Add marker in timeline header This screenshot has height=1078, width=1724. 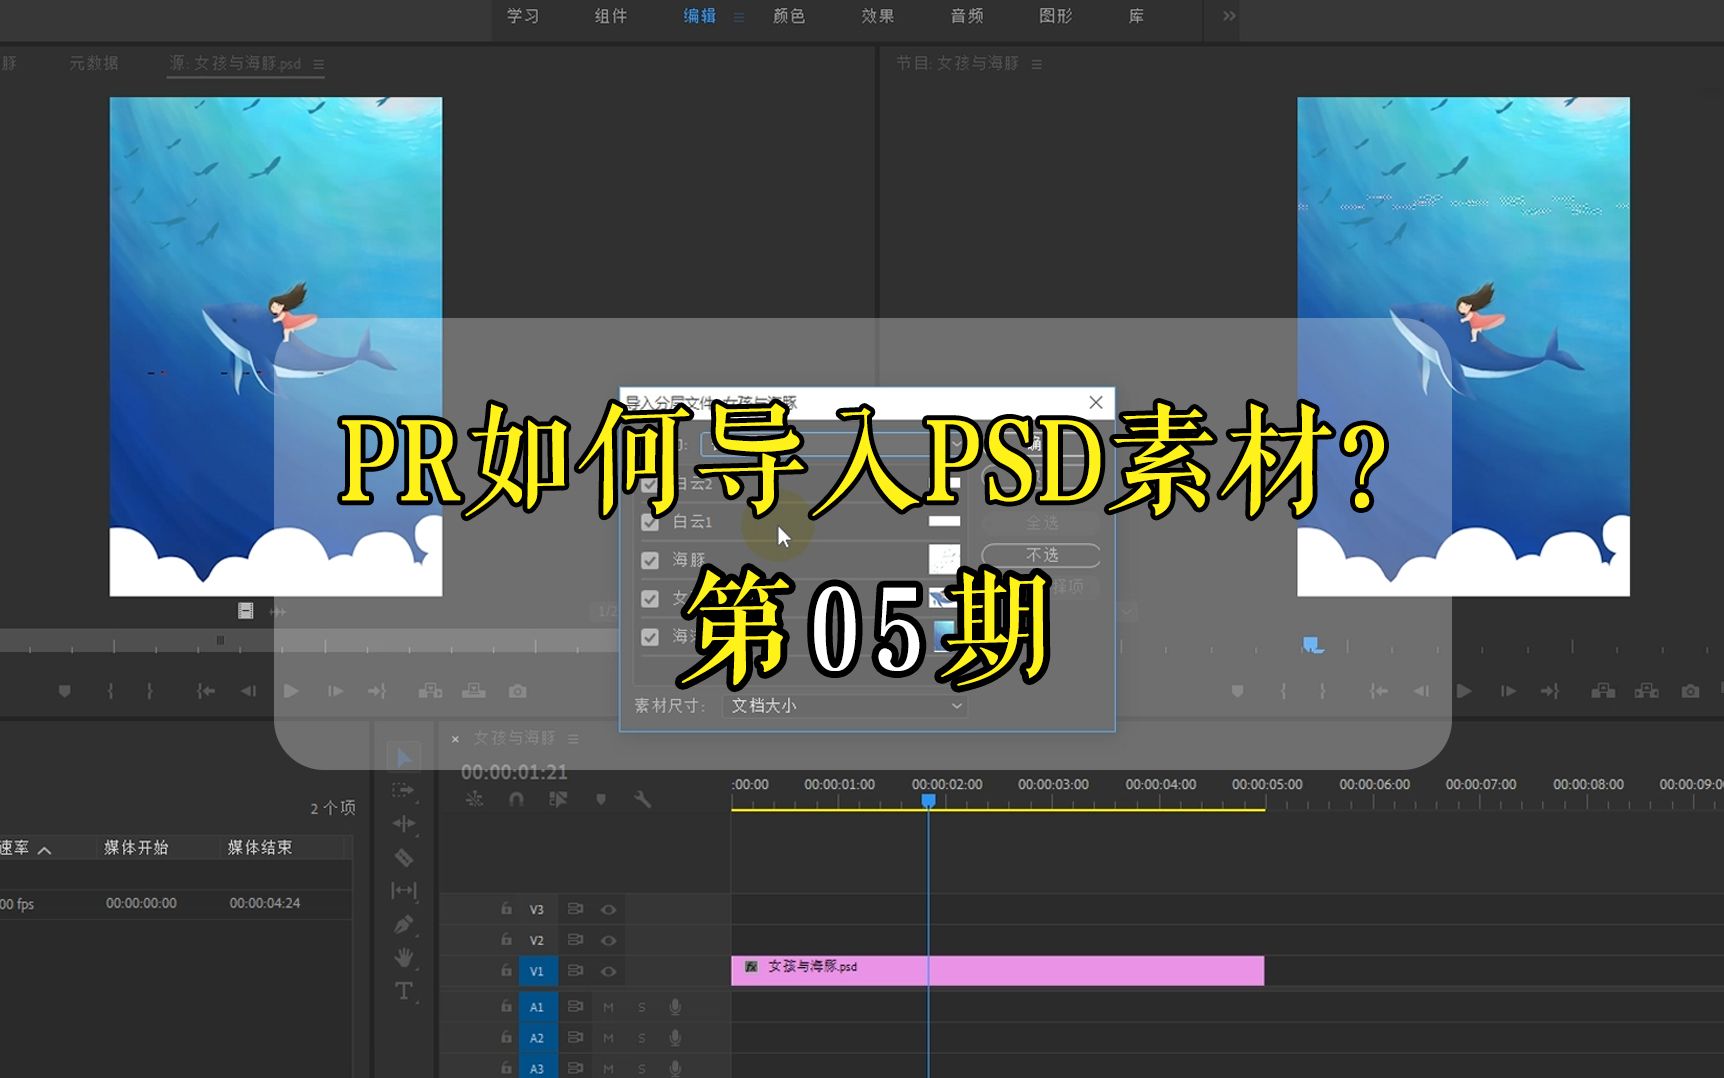(x=601, y=799)
